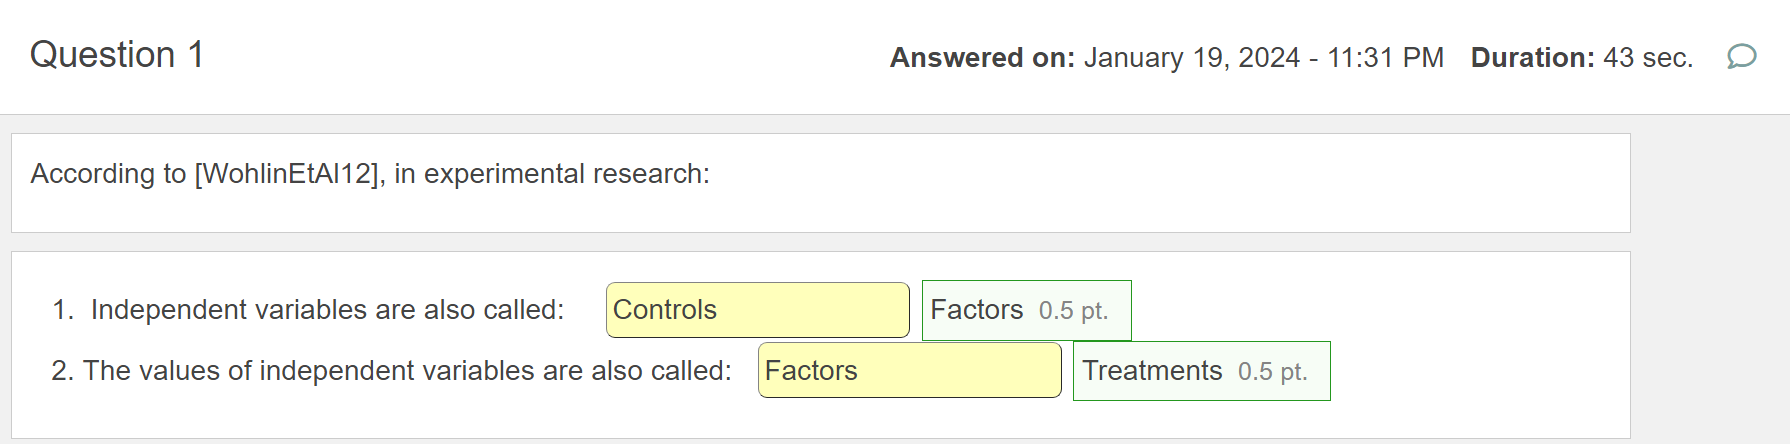Click the "According to" text in the prompt
The height and width of the screenshot is (444, 1790).
[x=108, y=174]
